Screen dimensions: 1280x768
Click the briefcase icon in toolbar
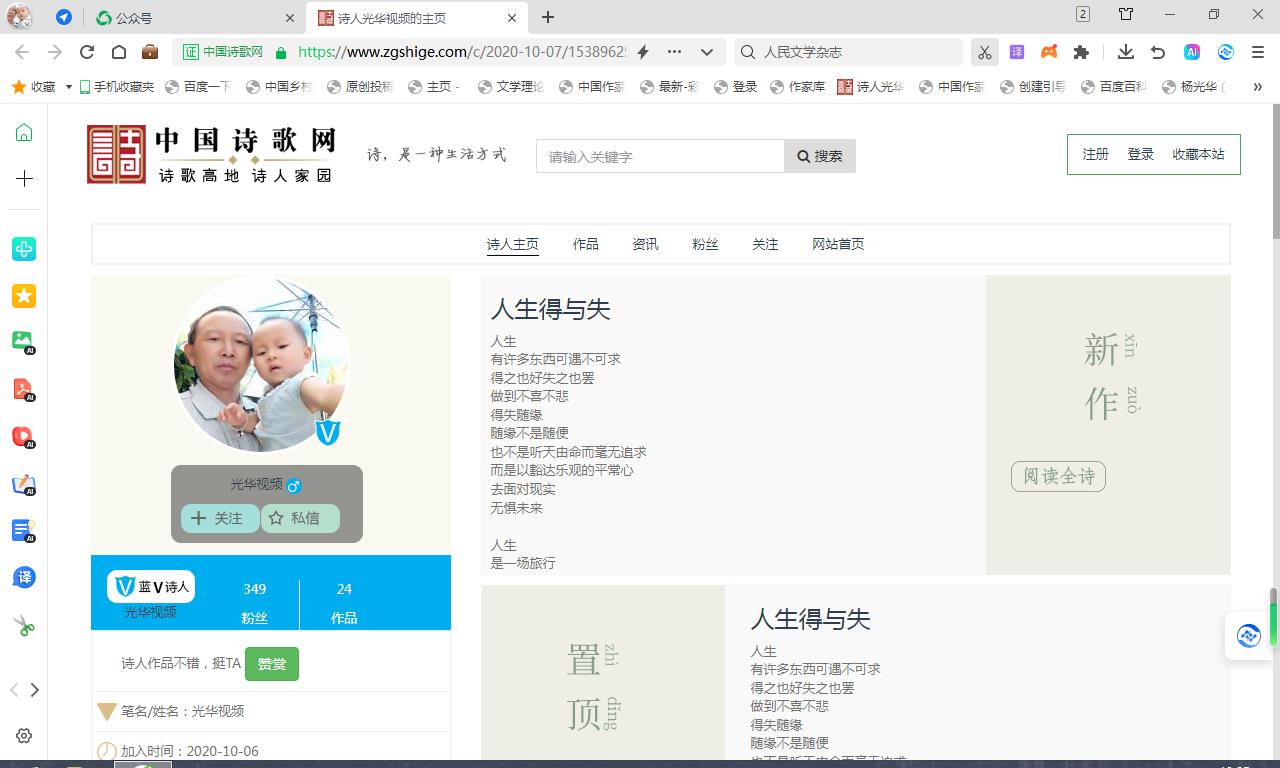tap(150, 52)
